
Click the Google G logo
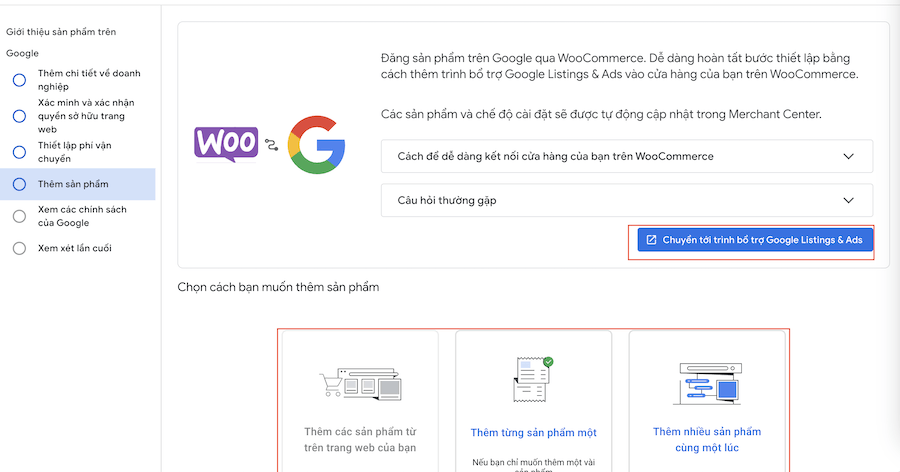[x=316, y=145]
